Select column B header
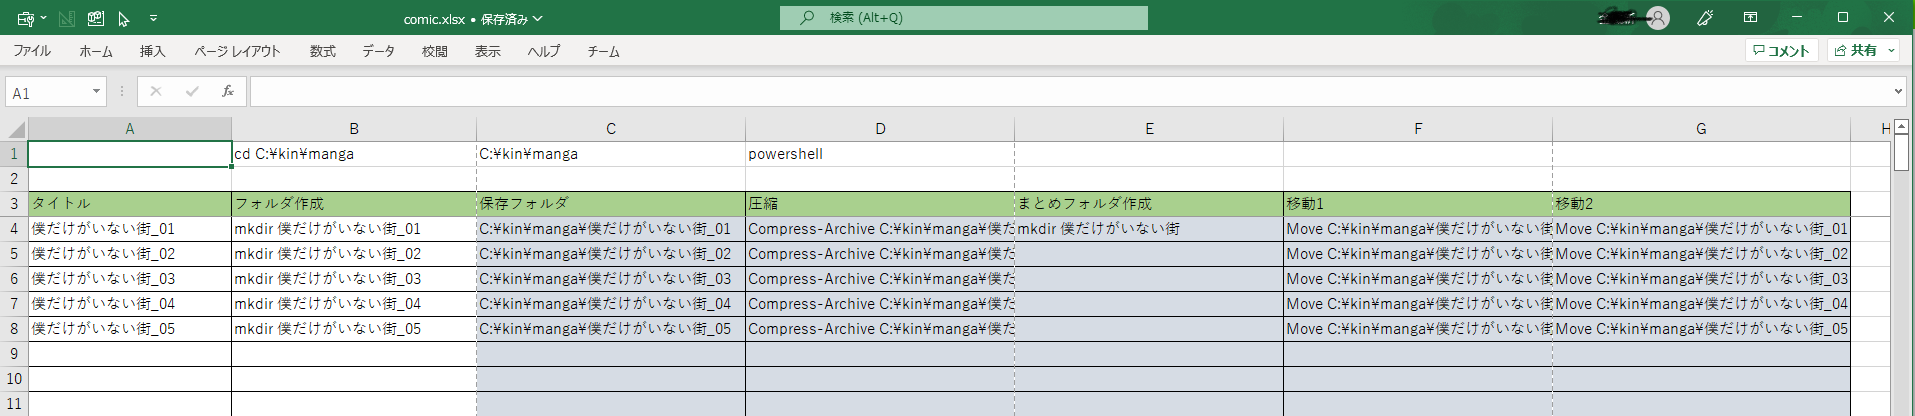This screenshot has width=1915, height=416. 354,129
